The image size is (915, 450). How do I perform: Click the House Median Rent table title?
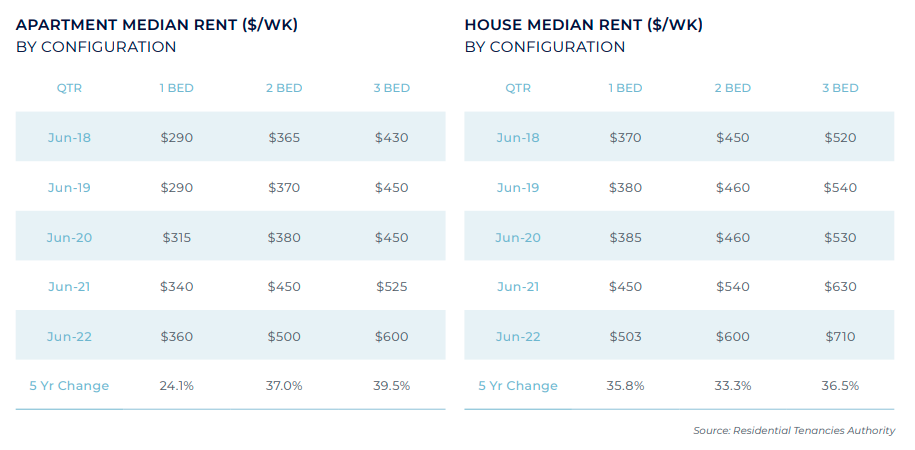(583, 25)
